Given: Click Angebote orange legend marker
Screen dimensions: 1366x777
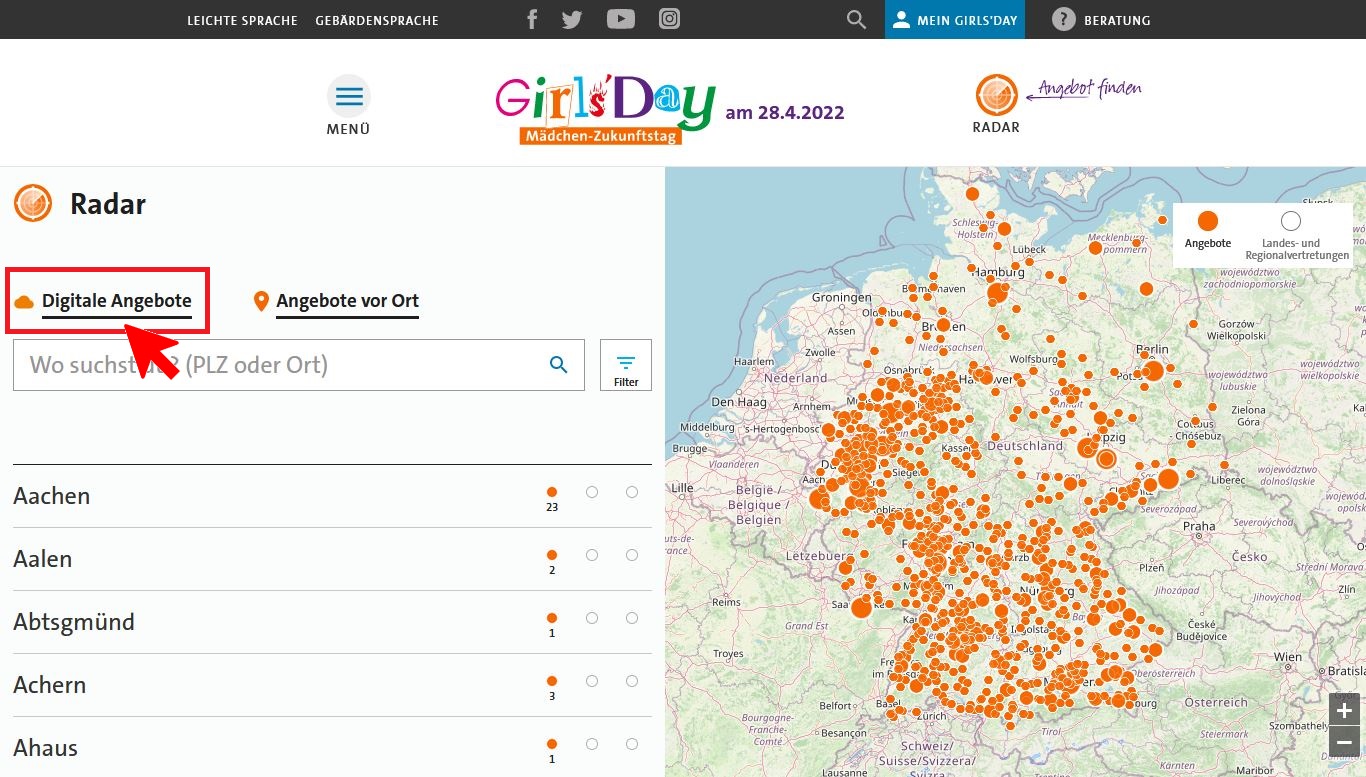Looking at the screenshot, I should 1208,221.
